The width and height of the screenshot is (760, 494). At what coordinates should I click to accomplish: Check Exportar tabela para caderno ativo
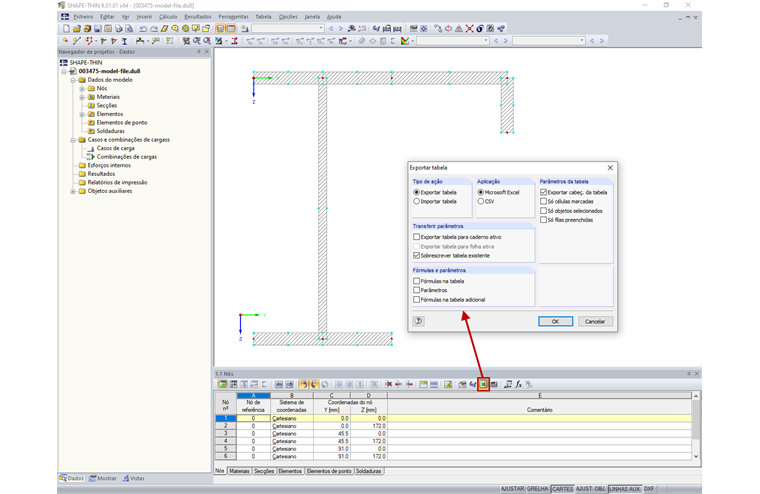point(416,237)
